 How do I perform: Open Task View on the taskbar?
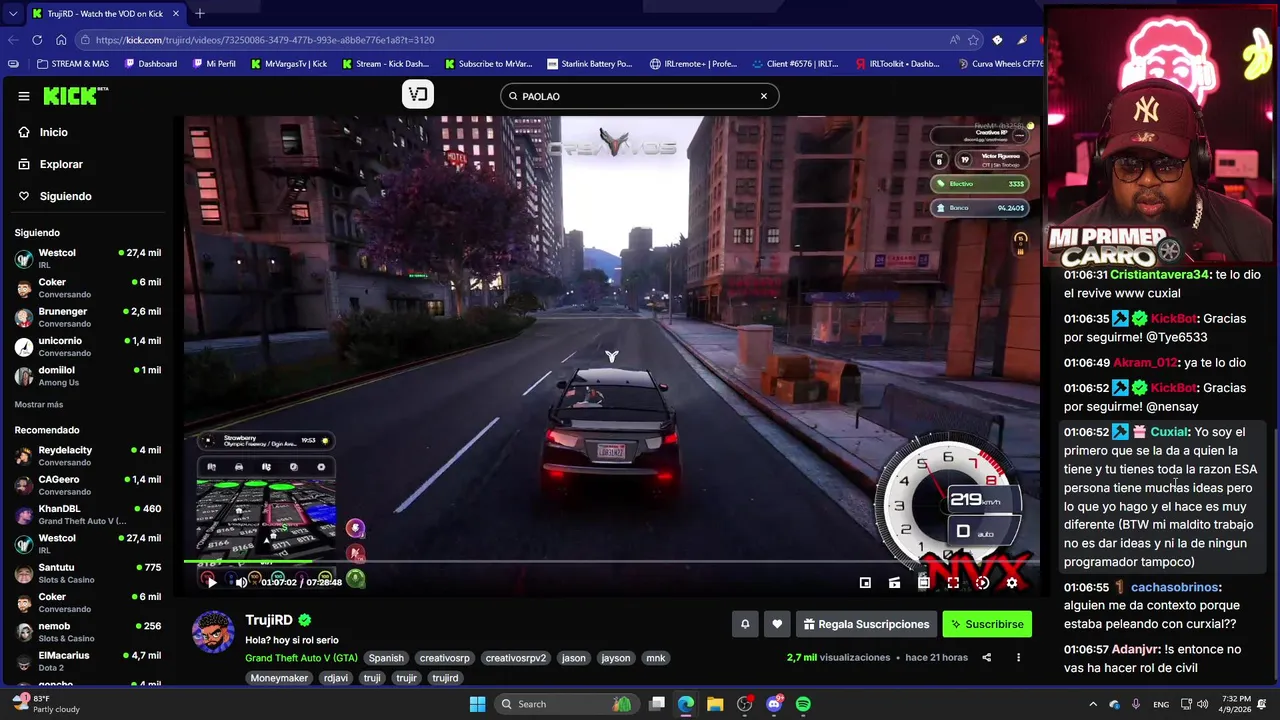(657, 704)
